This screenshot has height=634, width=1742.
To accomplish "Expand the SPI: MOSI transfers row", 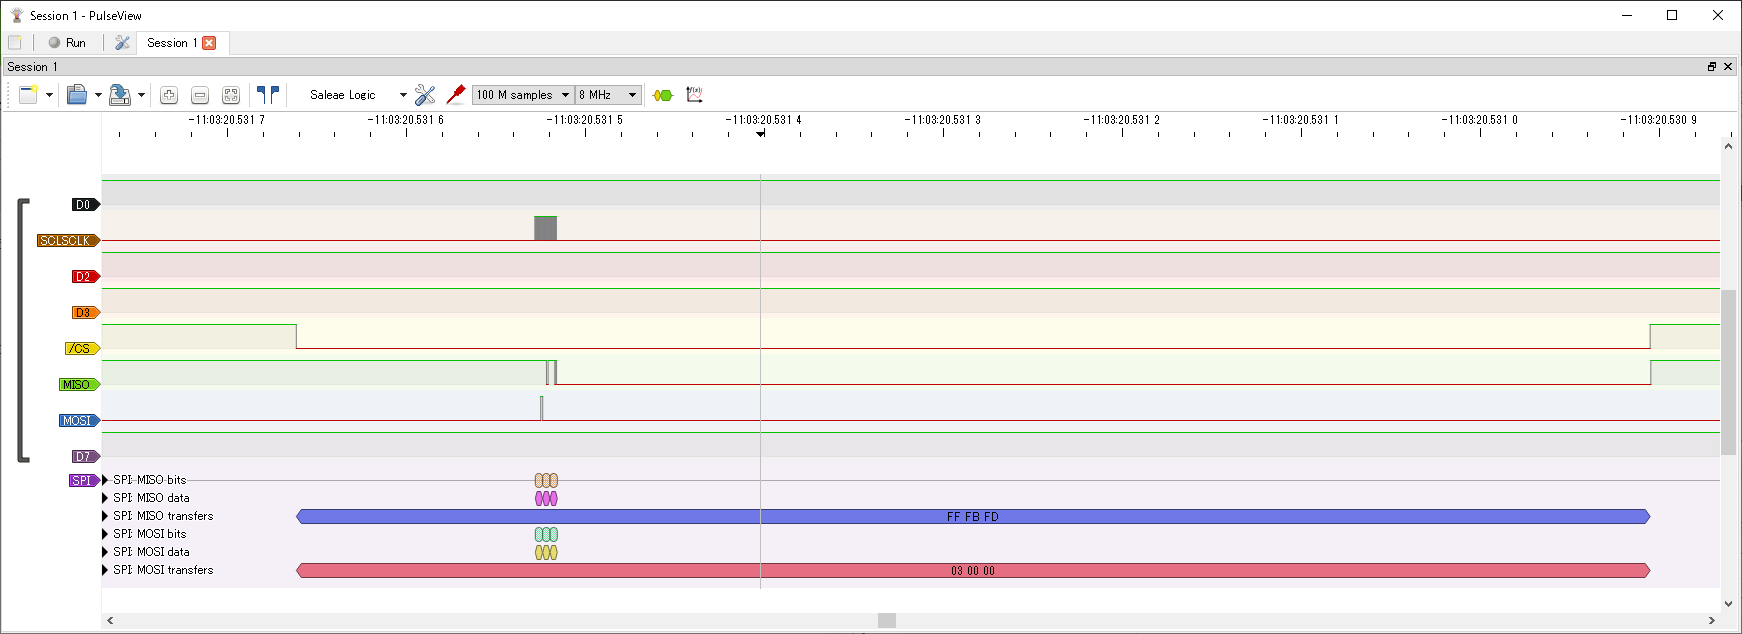I will [105, 570].
